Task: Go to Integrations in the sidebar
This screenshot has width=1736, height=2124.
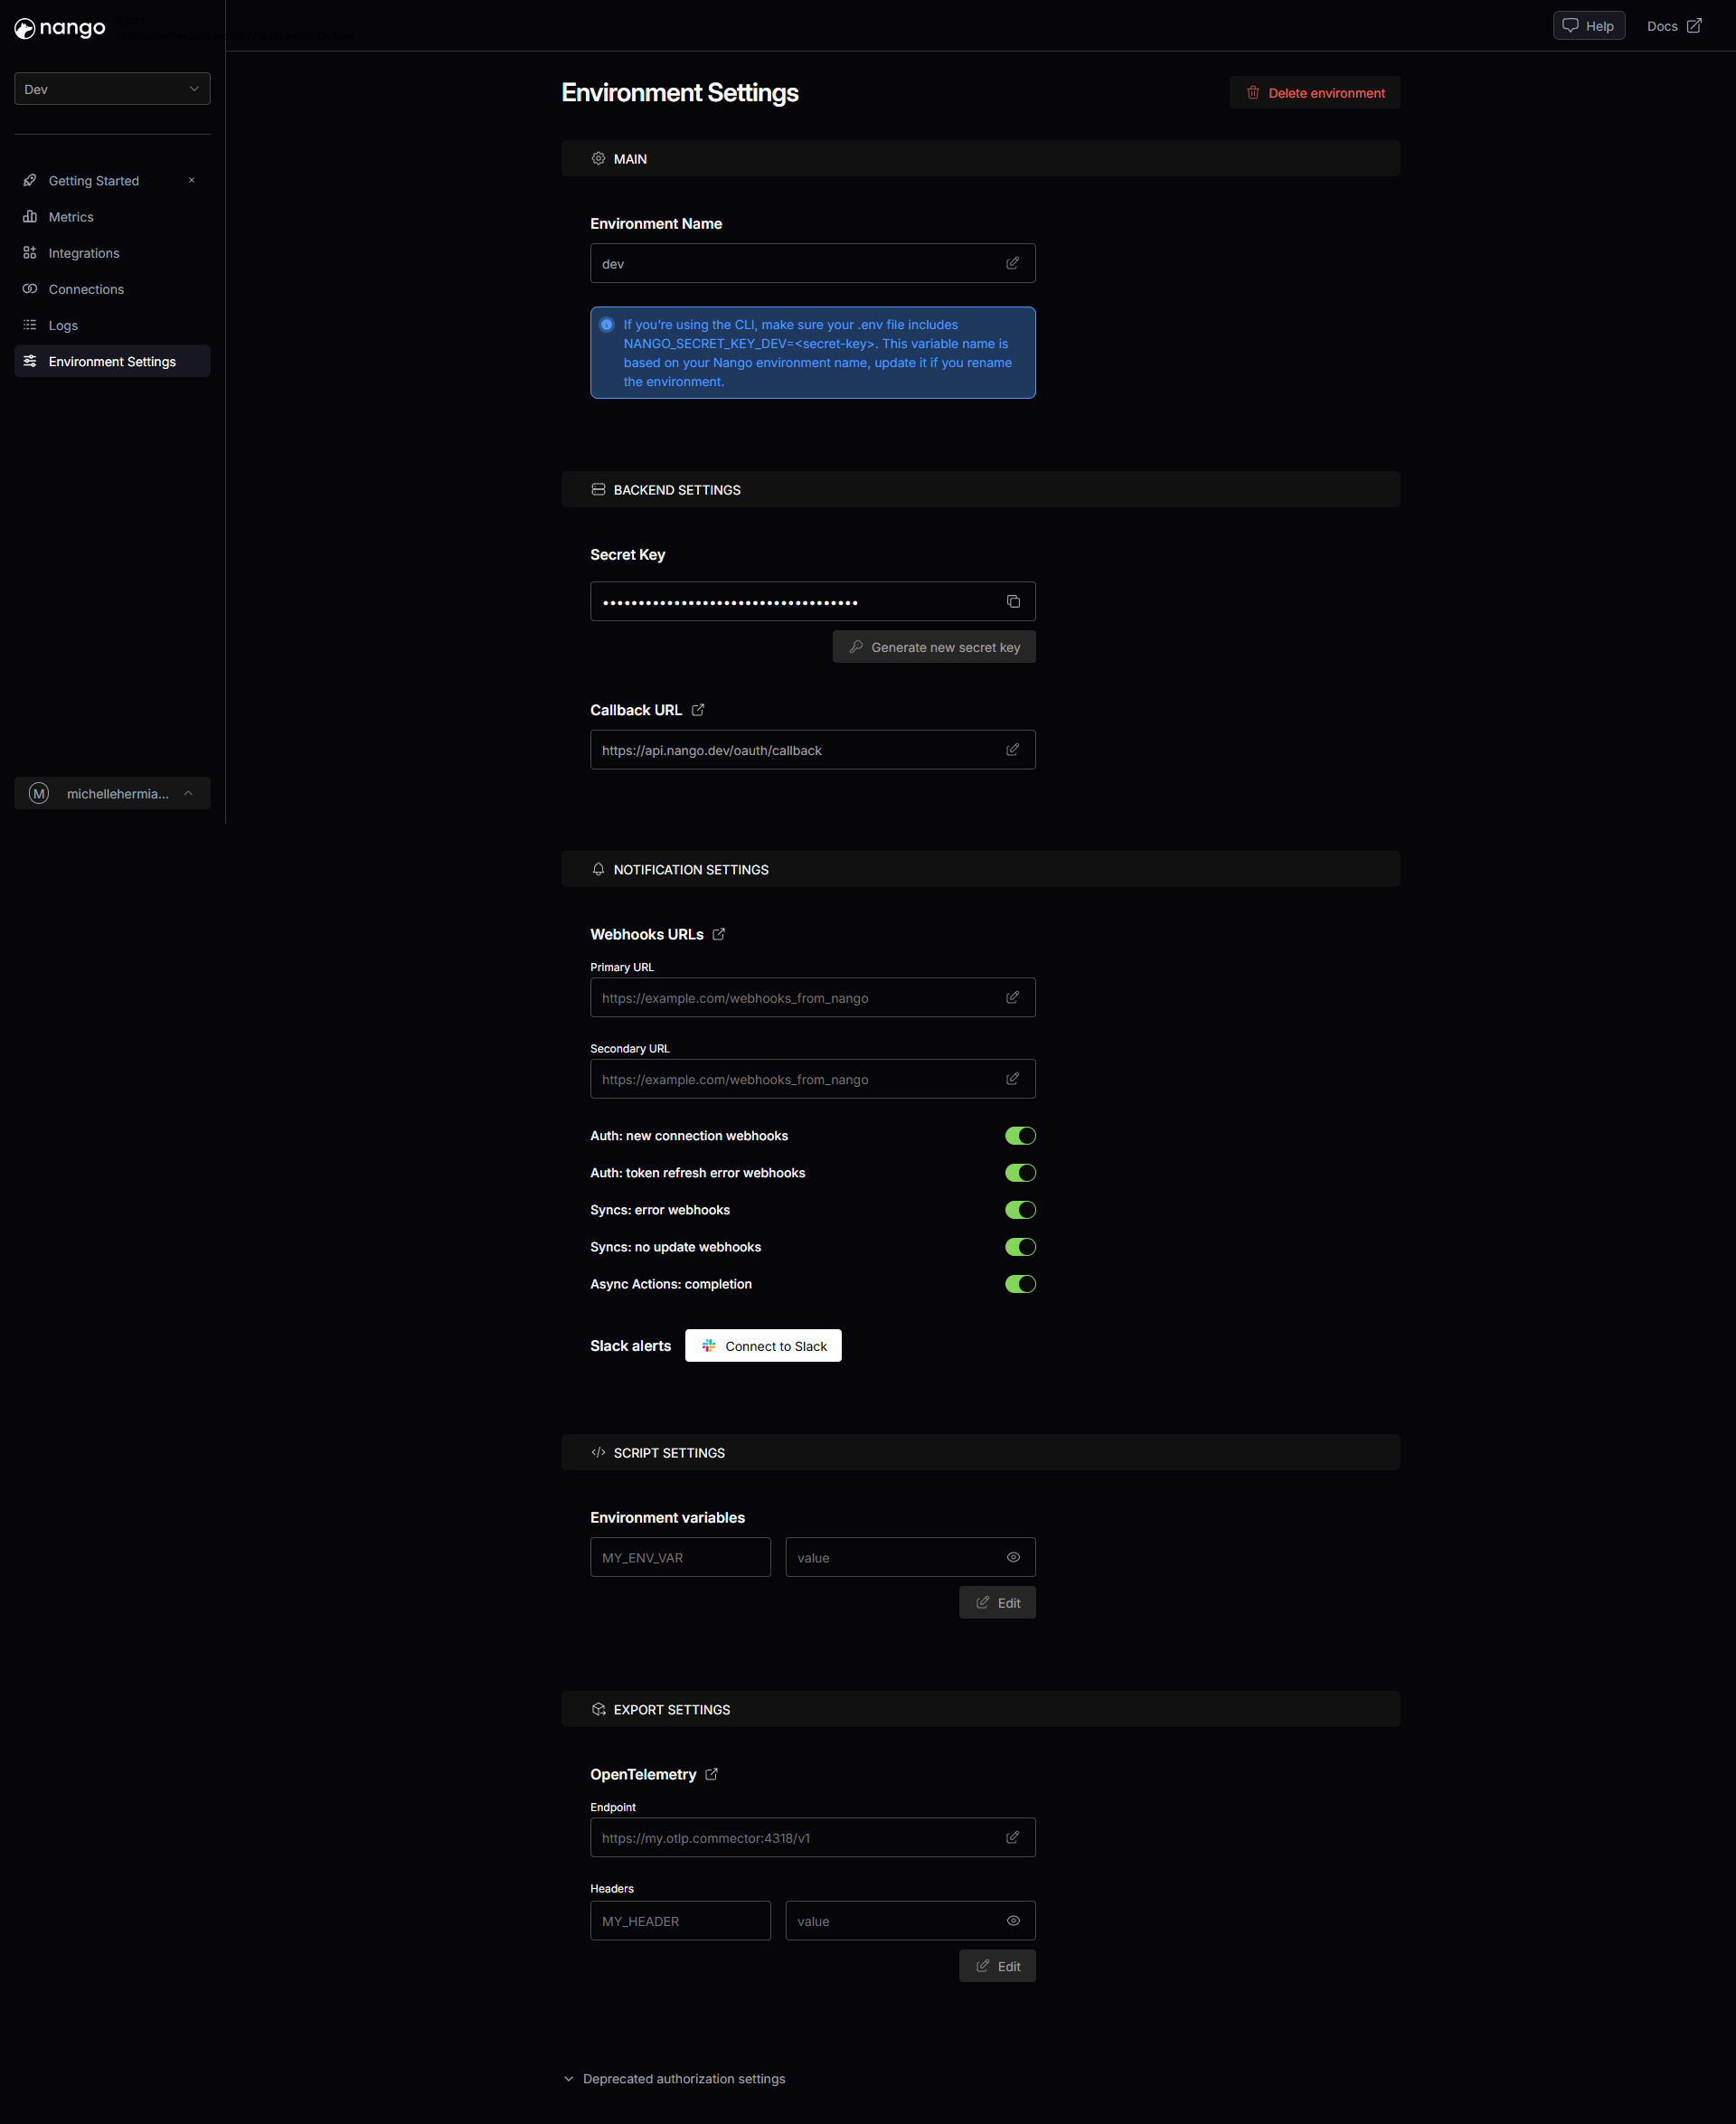Action: [x=84, y=253]
